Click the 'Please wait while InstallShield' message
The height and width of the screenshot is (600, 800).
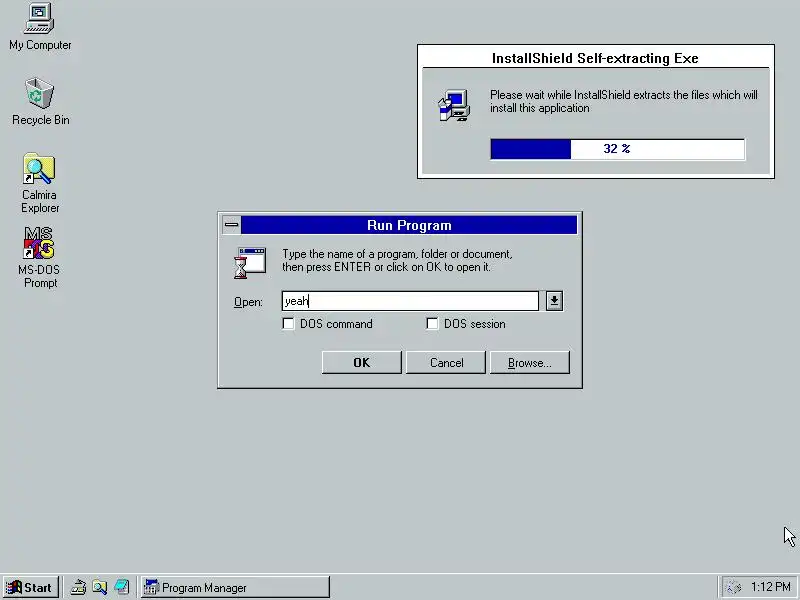click(623, 102)
